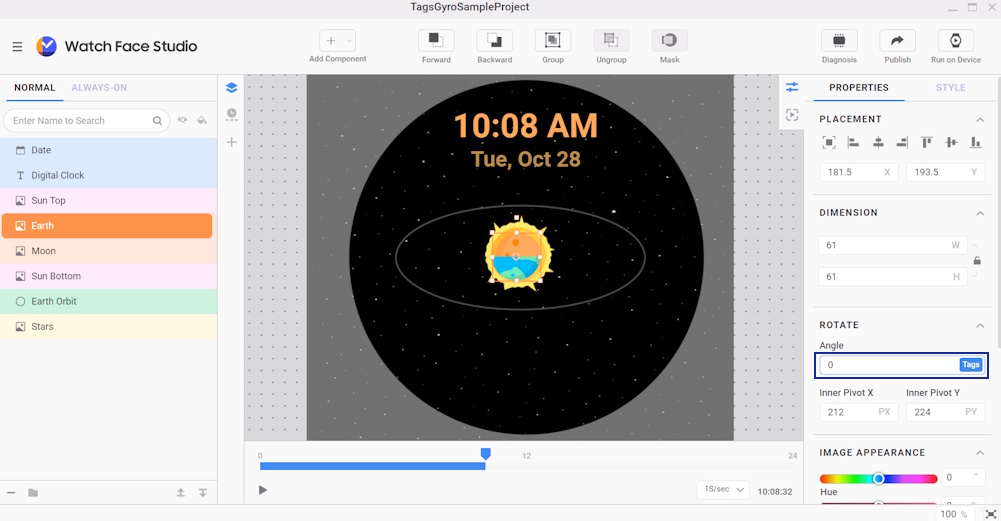Collapse the Placement section
The width and height of the screenshot is (1001, 521).
pos(979,120)
